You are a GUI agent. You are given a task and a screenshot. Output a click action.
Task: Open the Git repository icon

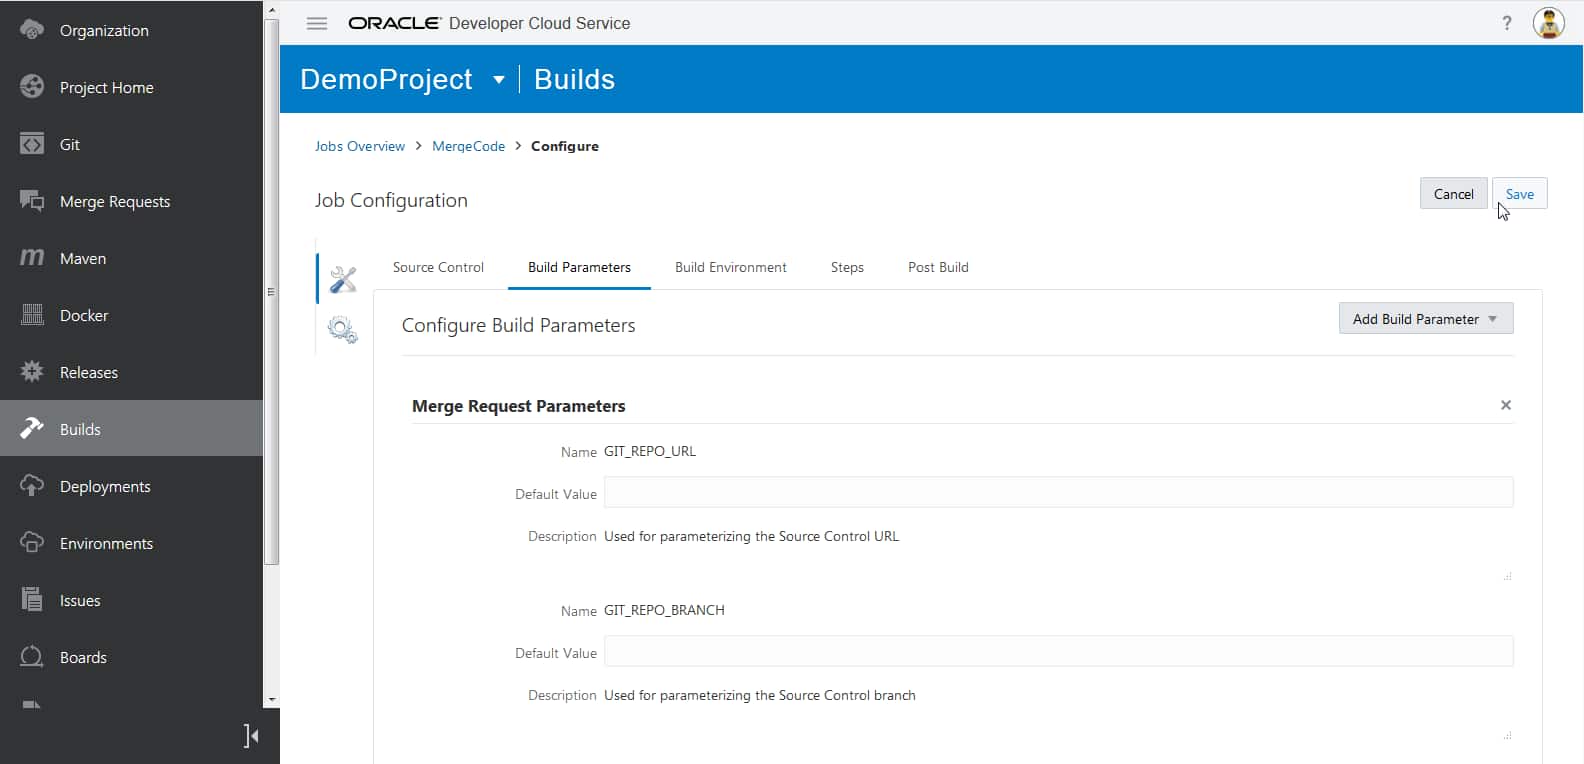pyautogui.click(x=32, y=144)
